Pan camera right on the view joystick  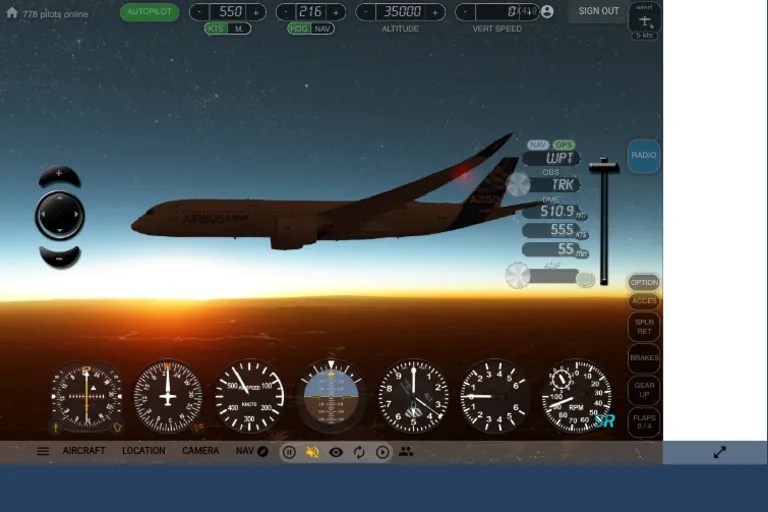point(76,215)
